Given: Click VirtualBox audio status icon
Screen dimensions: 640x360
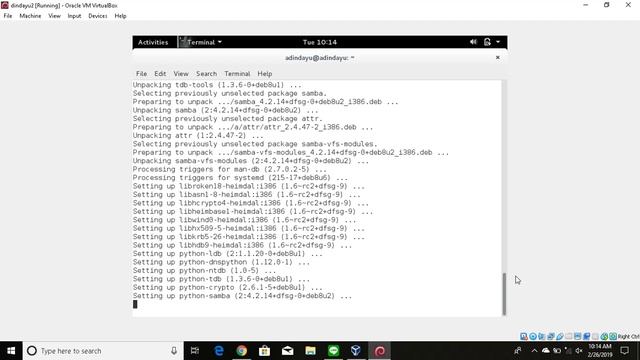Looking at the screenshot, I should pos(542,336).
